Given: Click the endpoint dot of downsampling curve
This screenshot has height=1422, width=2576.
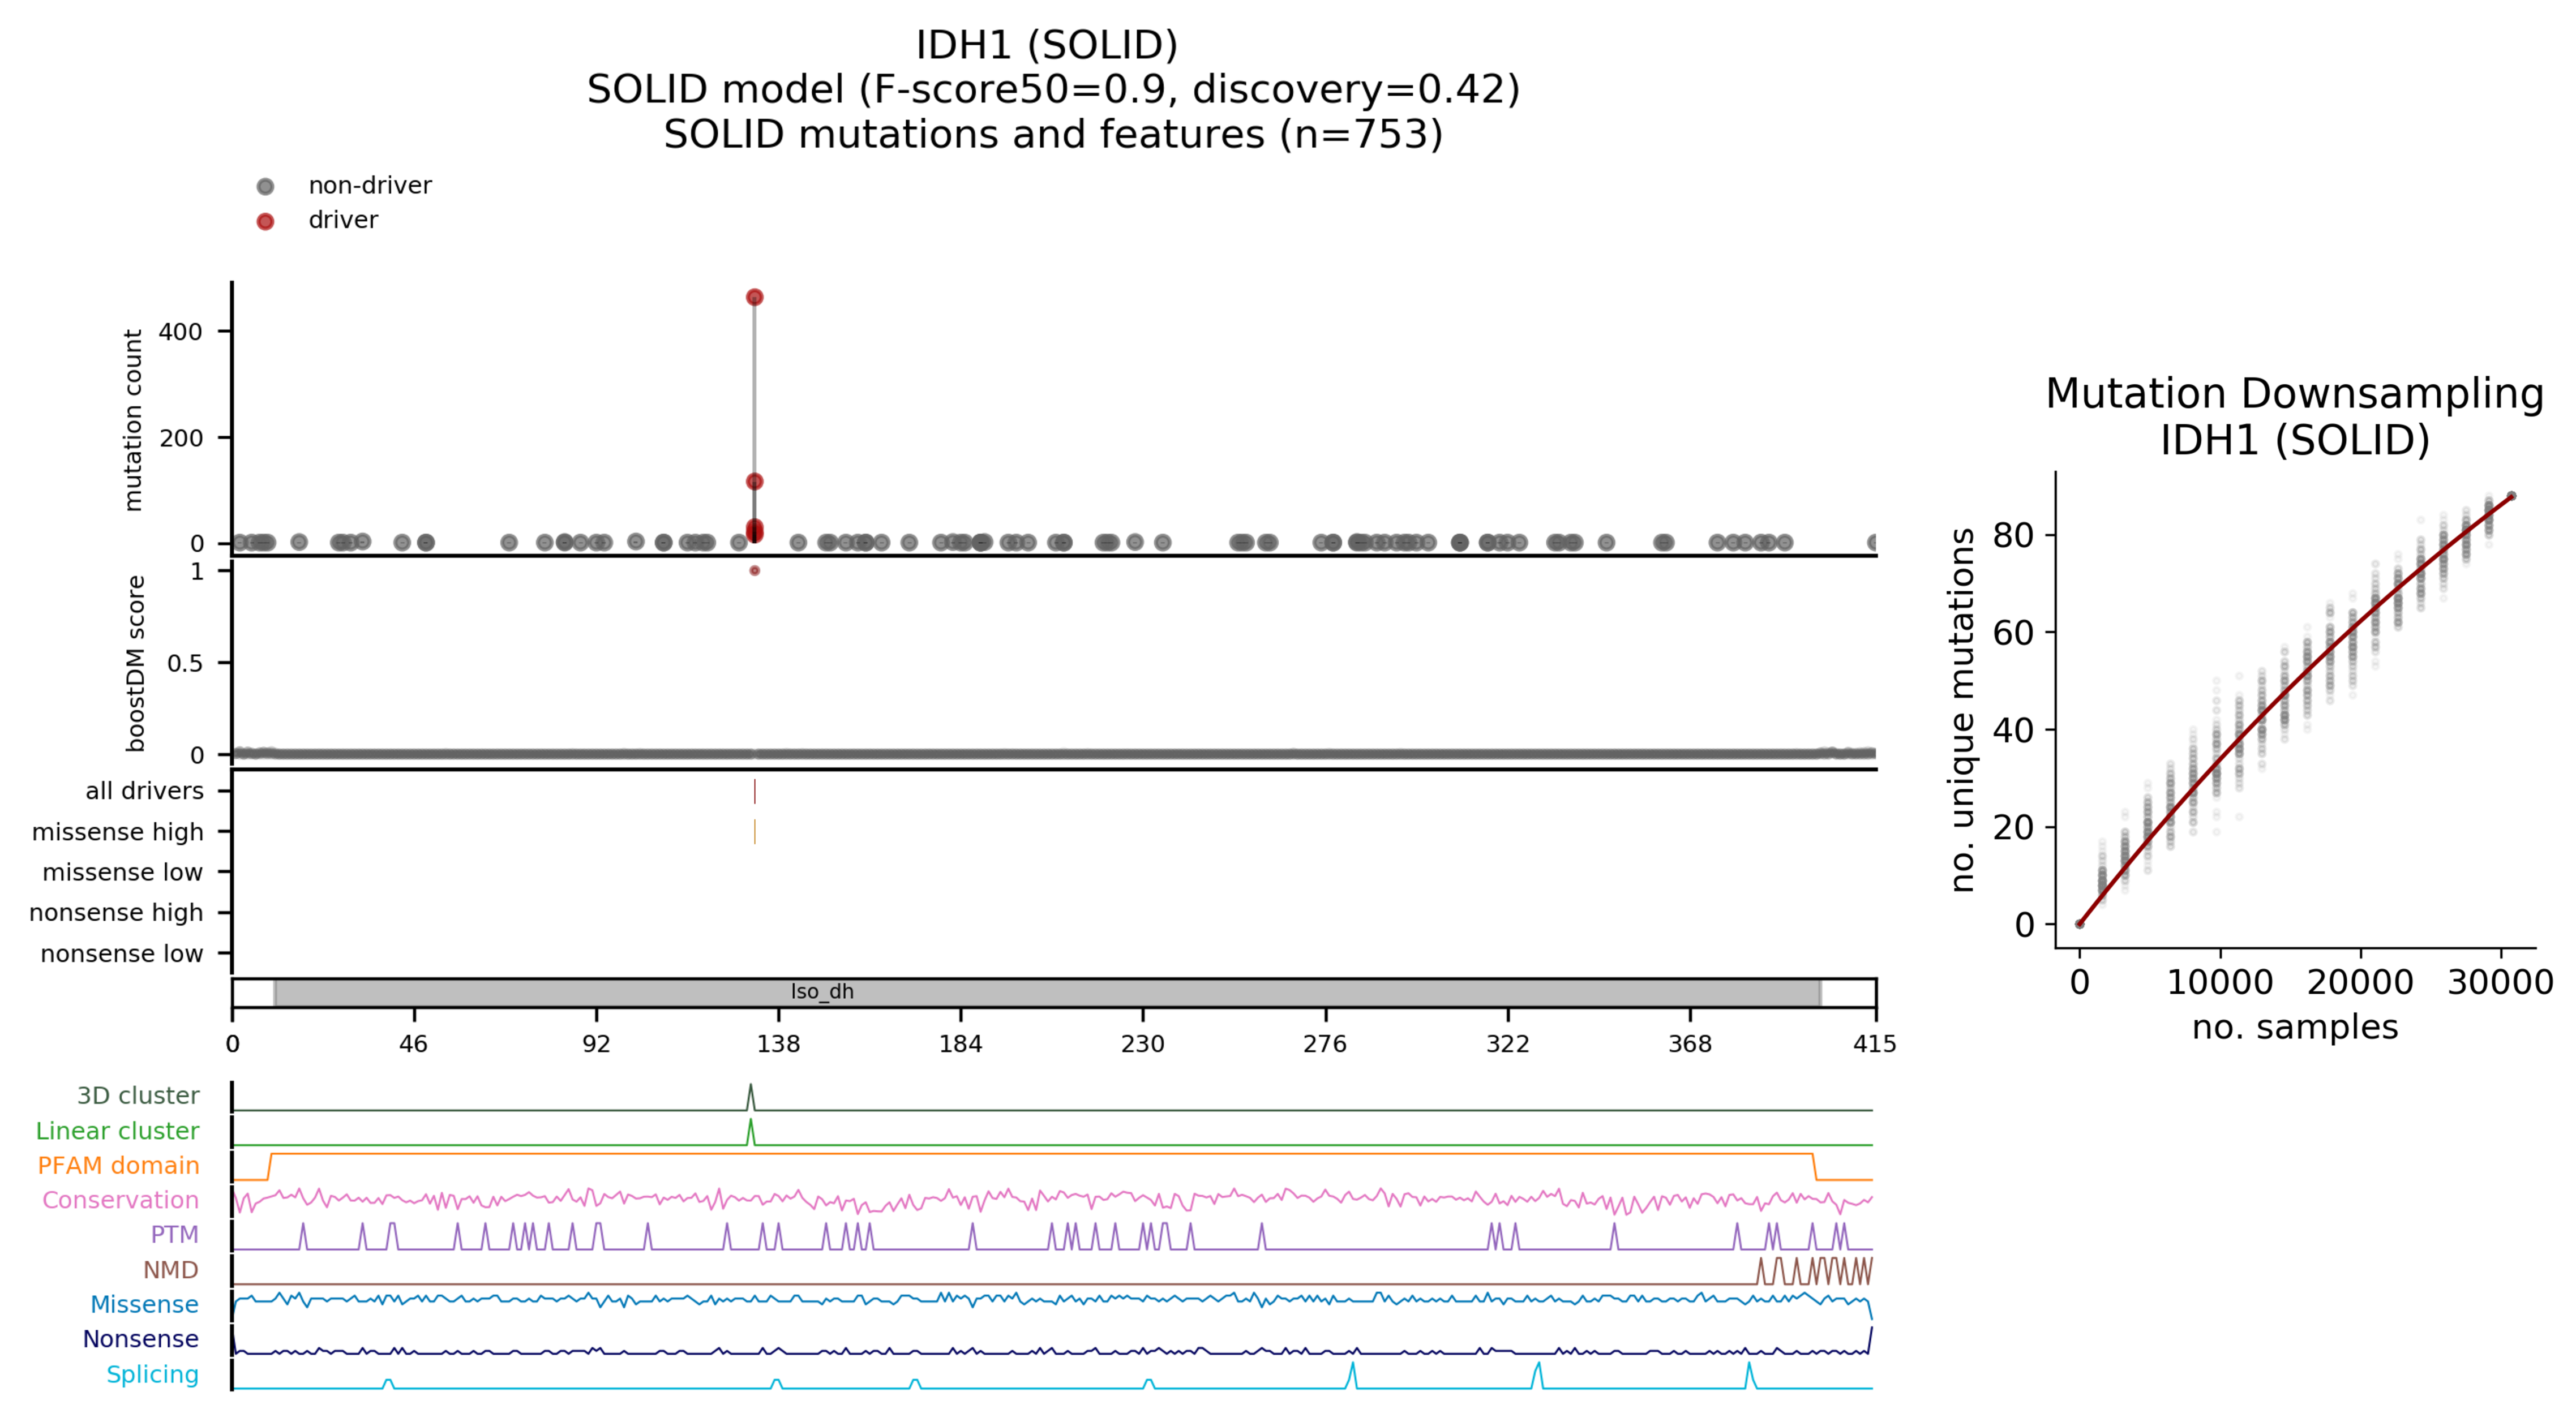Looking at the screenshot, I should point(2511,496).
